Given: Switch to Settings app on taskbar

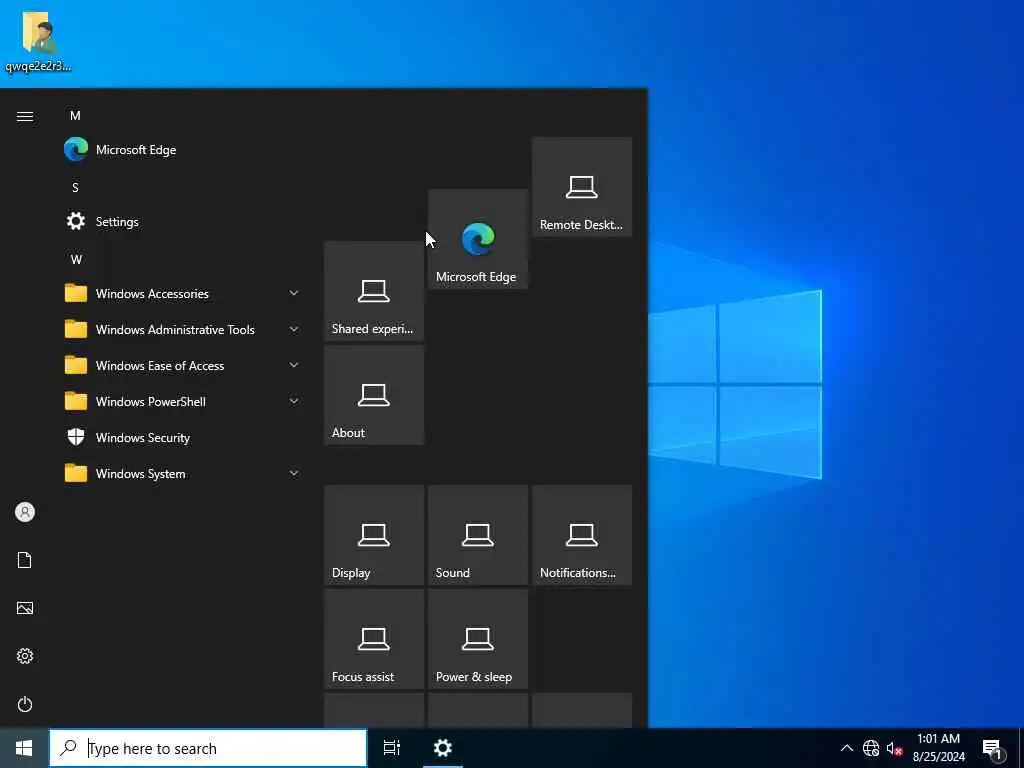Looking at the screenshot, I should pyautogui.click(x=443, y=748).
